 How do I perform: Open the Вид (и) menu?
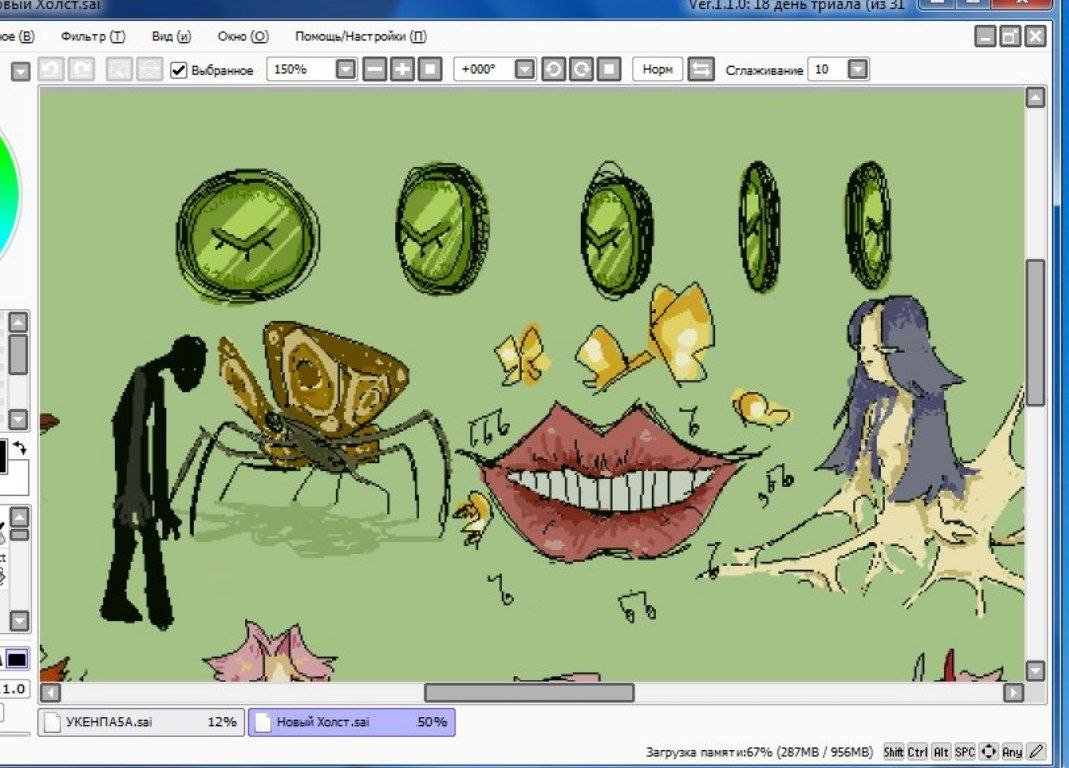[x=171, y=36]
